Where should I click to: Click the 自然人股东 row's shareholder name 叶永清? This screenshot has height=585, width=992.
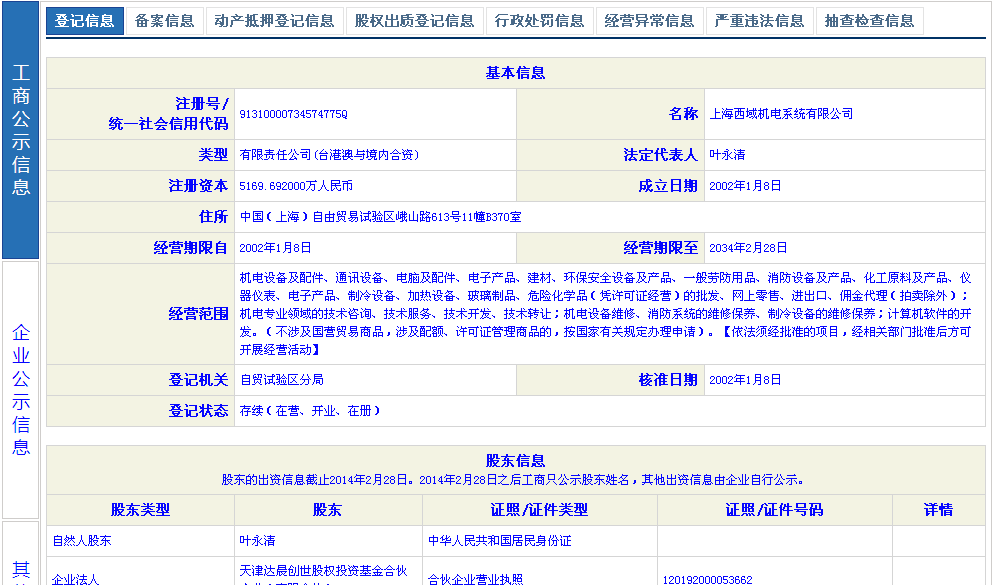[257, 541]
